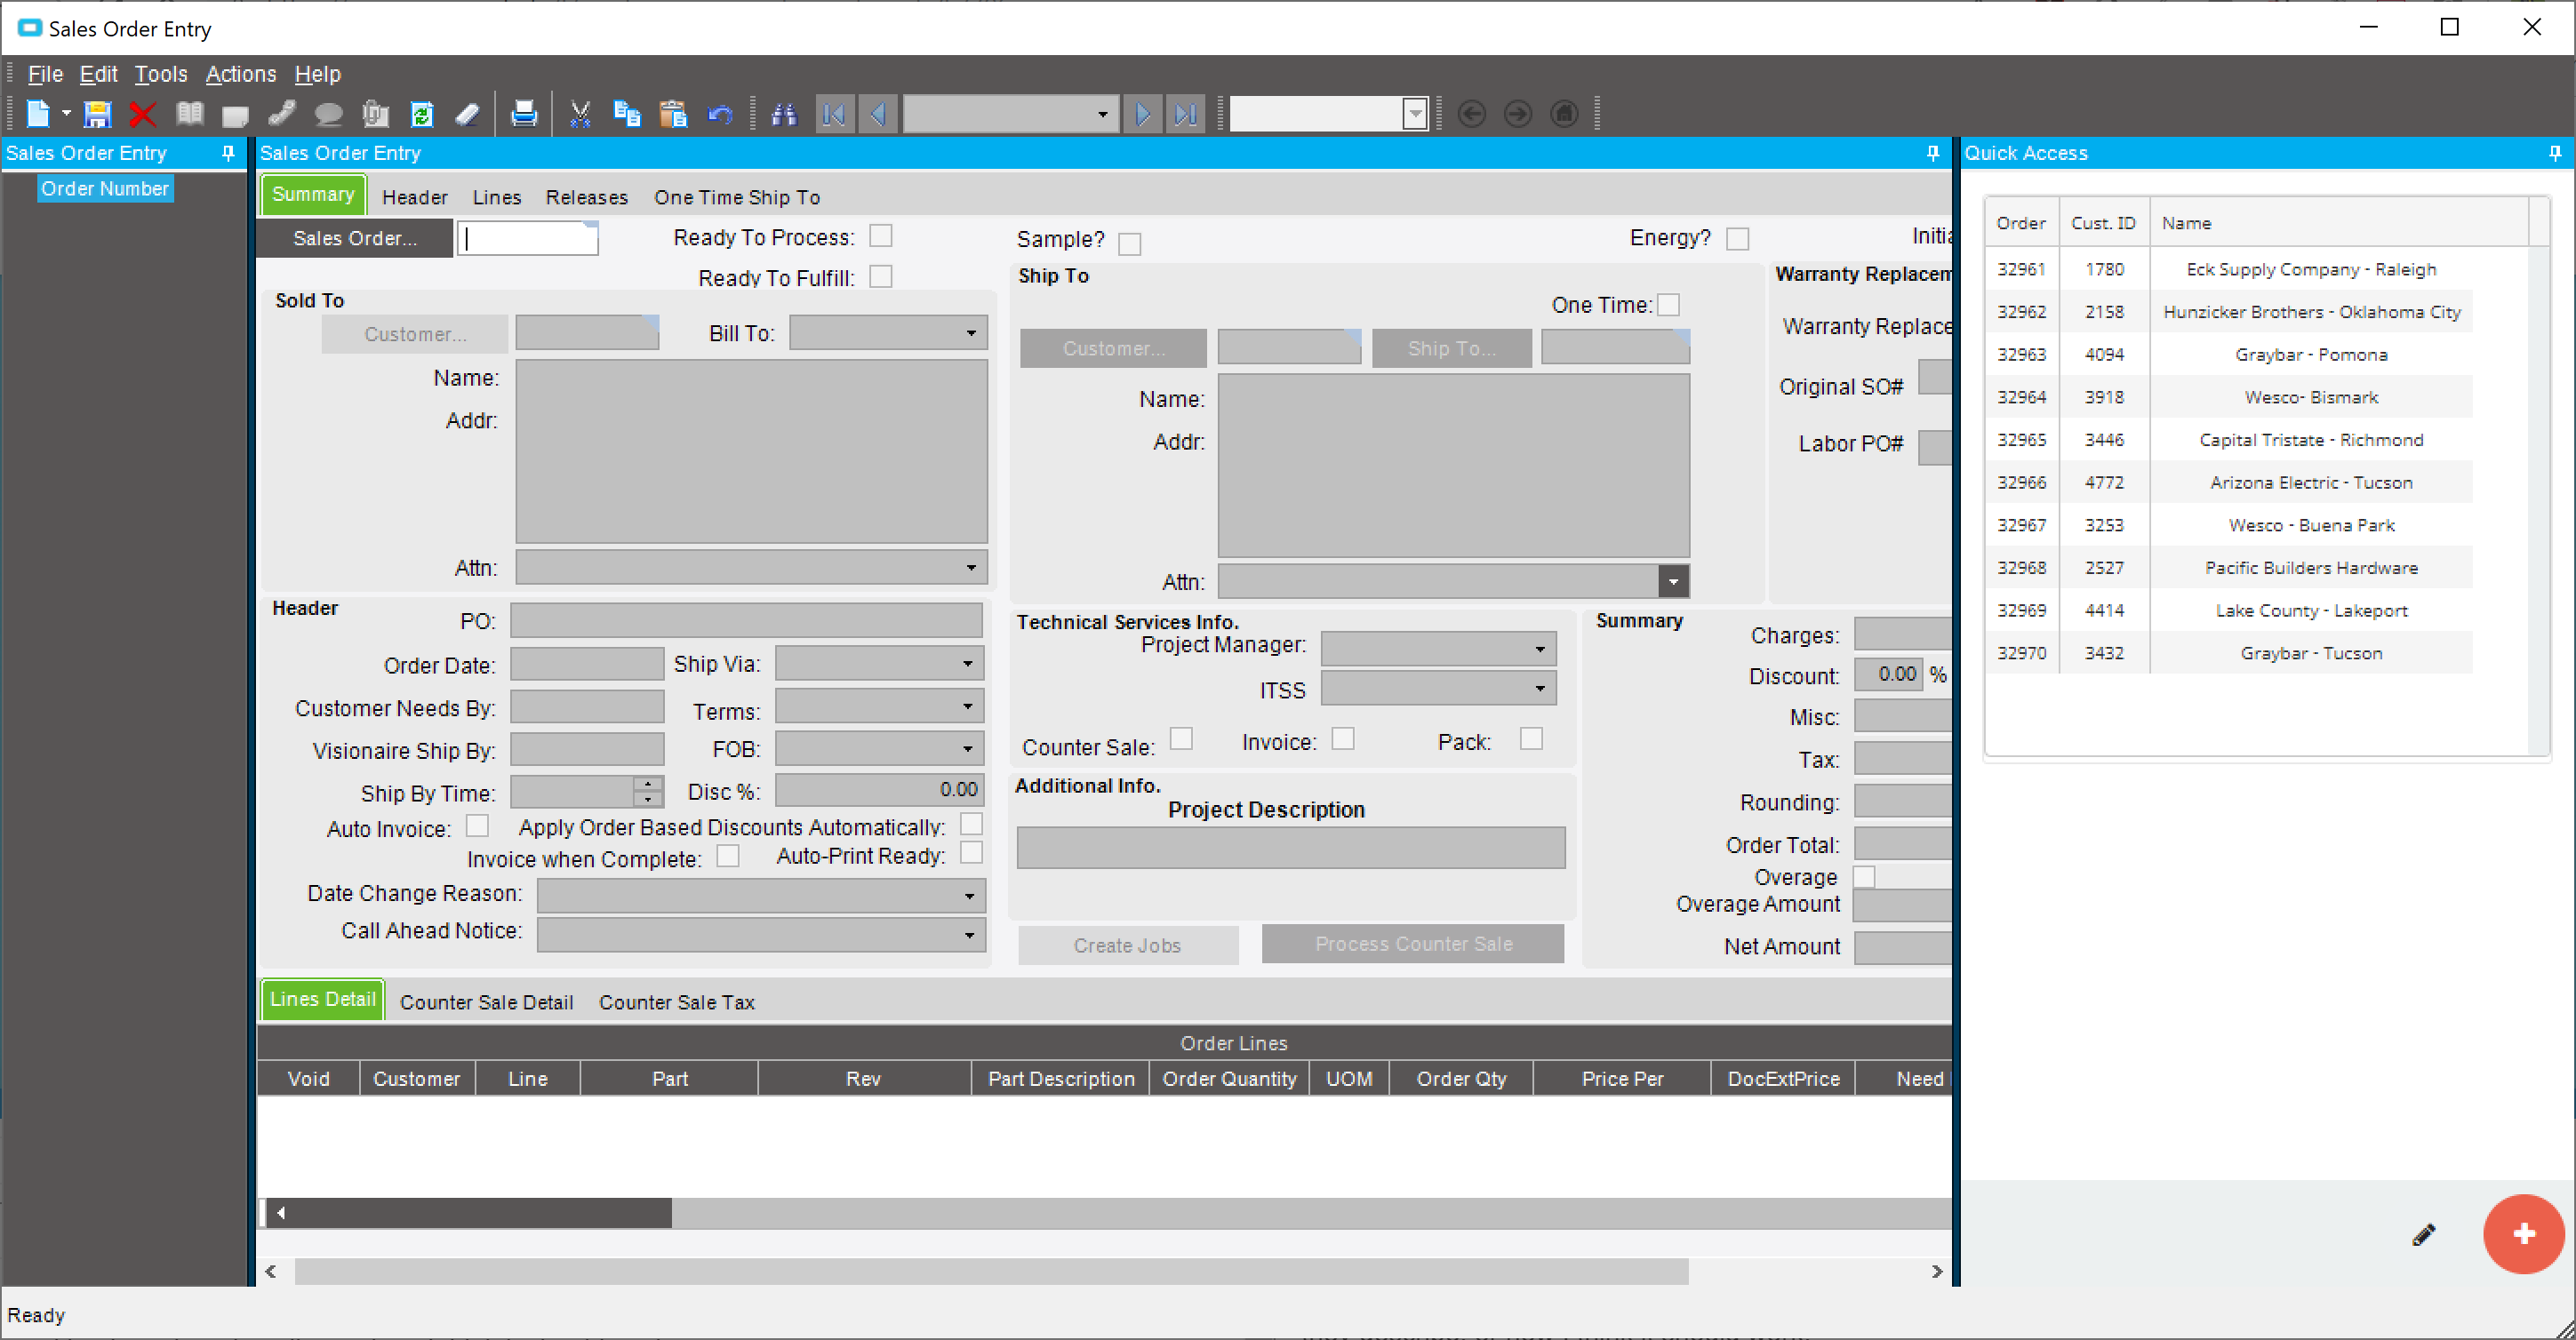Delete the record with the red X icon
This screenshot has width=2576, height=1340.
point(142,114)
